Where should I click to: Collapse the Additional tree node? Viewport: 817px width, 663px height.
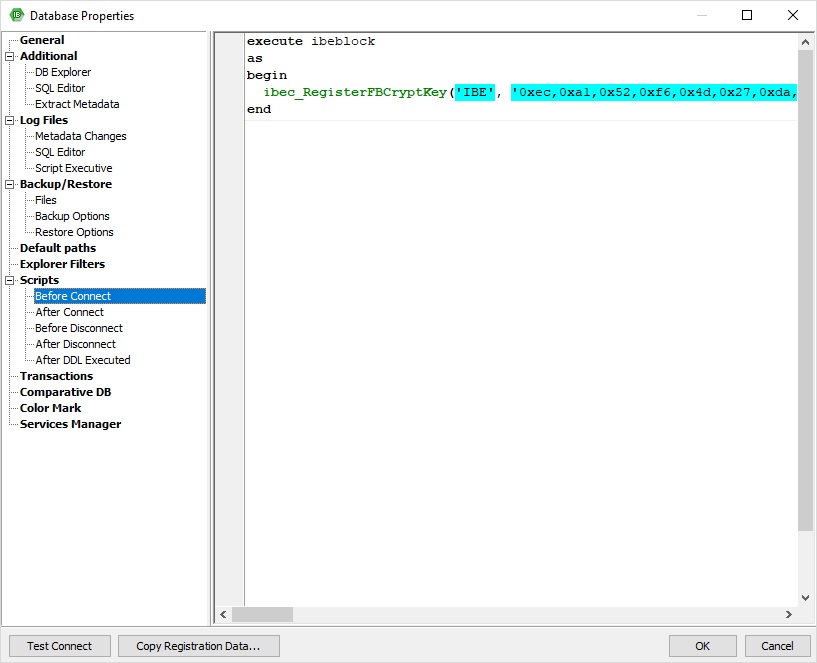(x=9, y=56)
